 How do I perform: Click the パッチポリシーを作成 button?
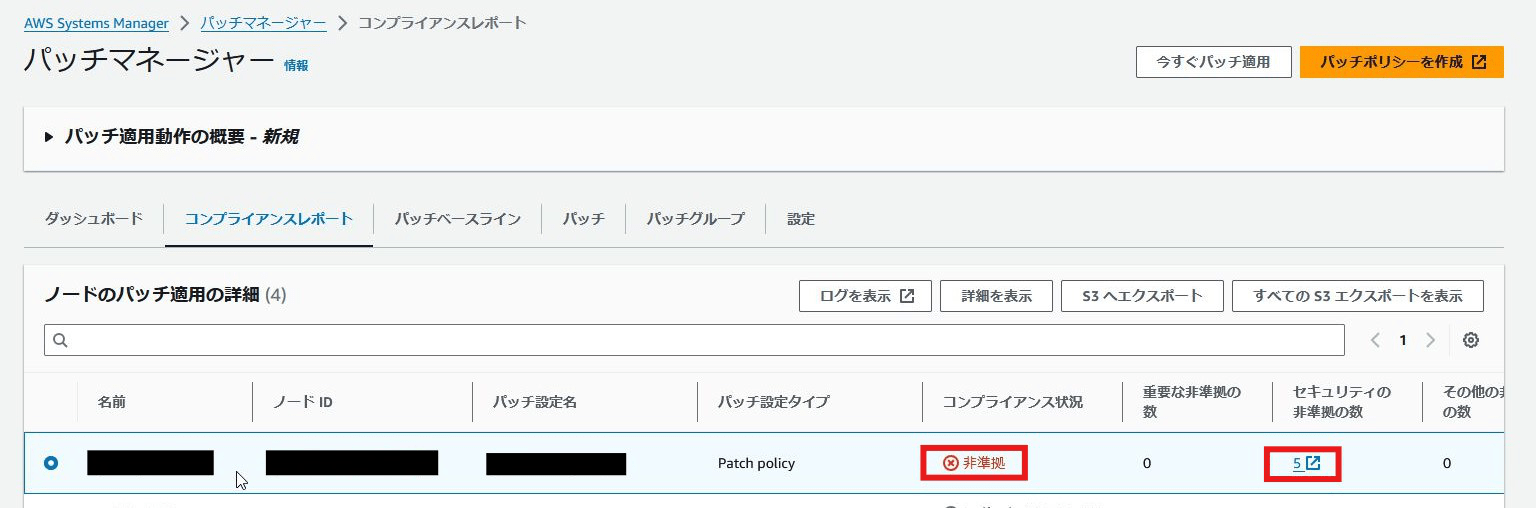pos(1401,62)
